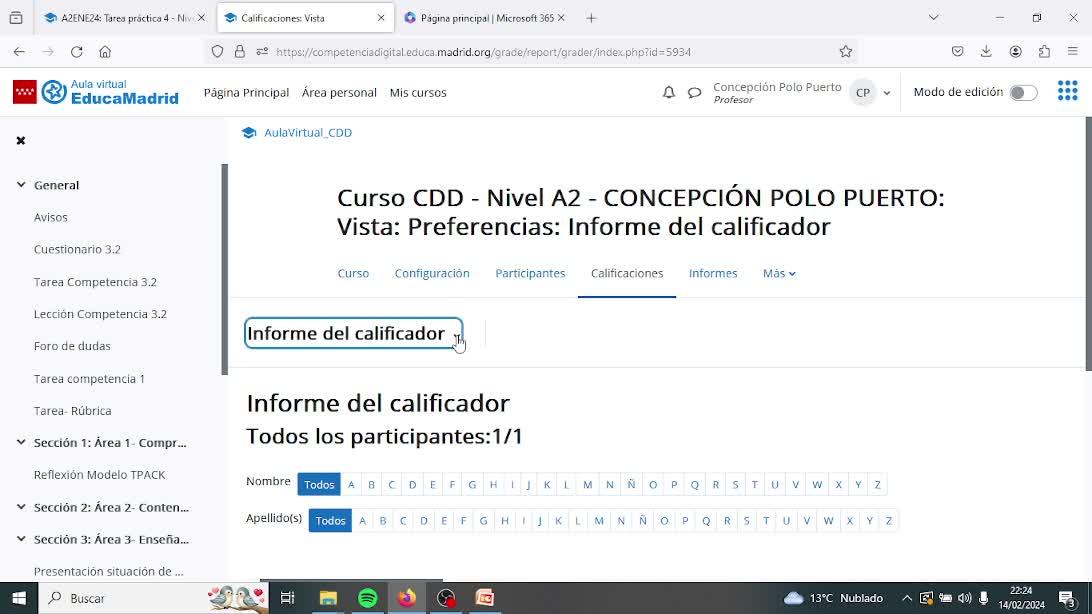Open Área personal link
Screen dimensions: 1092x614
339,93
